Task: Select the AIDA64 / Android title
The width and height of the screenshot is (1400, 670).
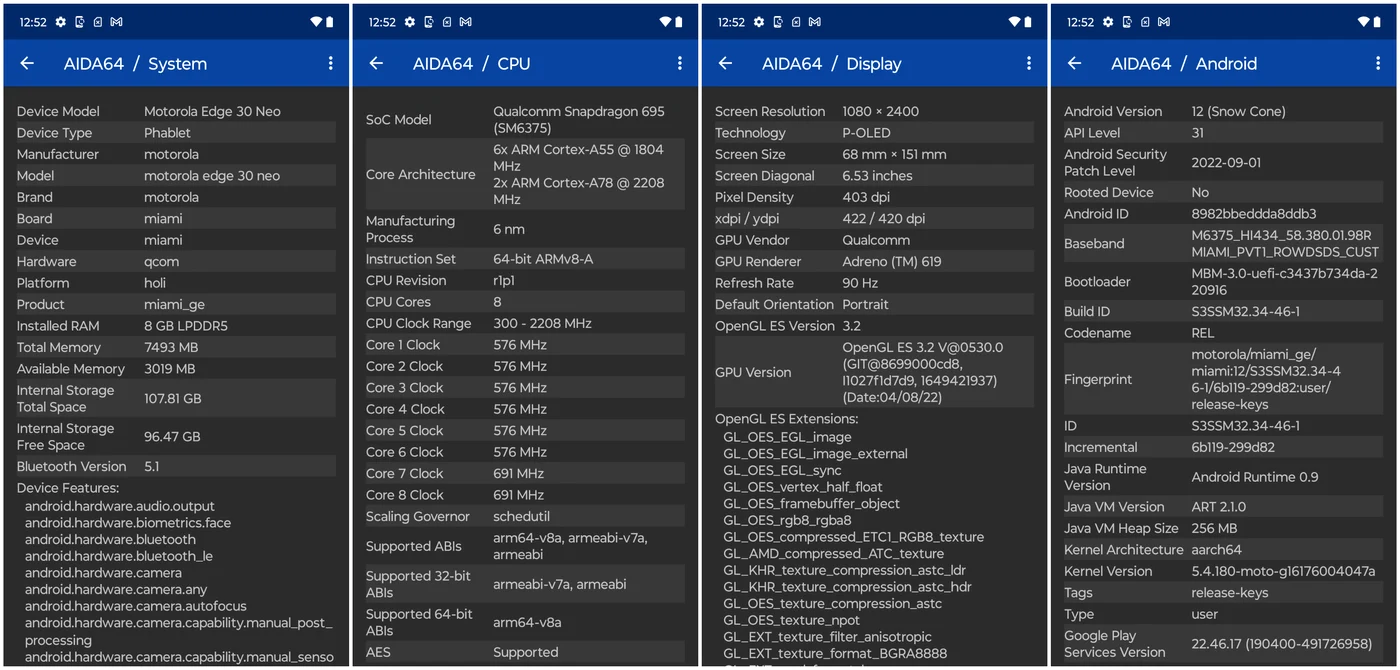Action: click(x=1184, y=63)
